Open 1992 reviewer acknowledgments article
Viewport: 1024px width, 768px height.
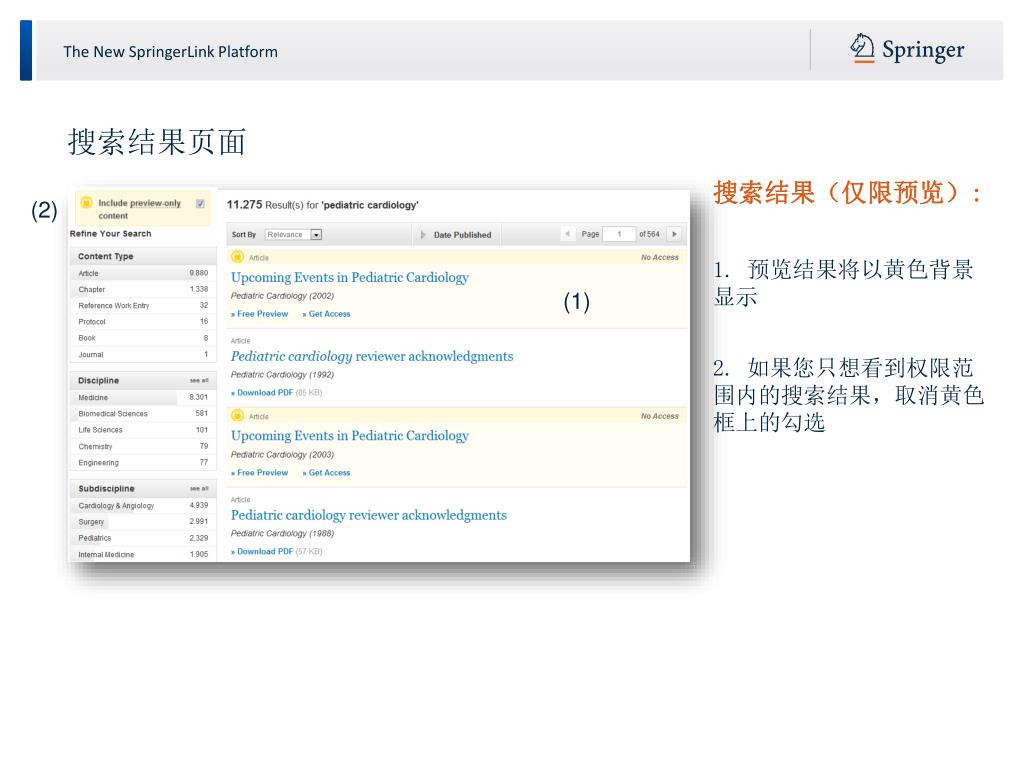[372, 357]
